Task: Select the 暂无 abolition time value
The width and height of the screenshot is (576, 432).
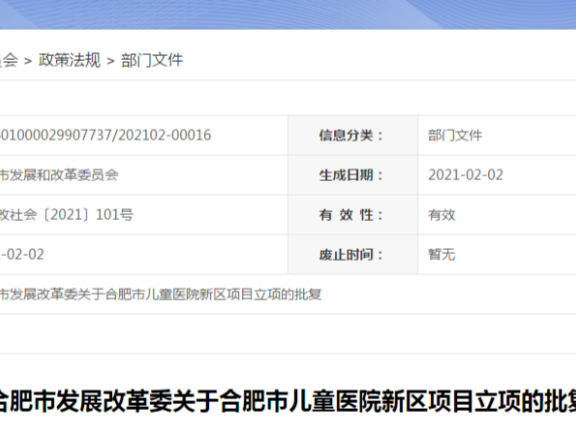Action: click(x=442, y=255)
